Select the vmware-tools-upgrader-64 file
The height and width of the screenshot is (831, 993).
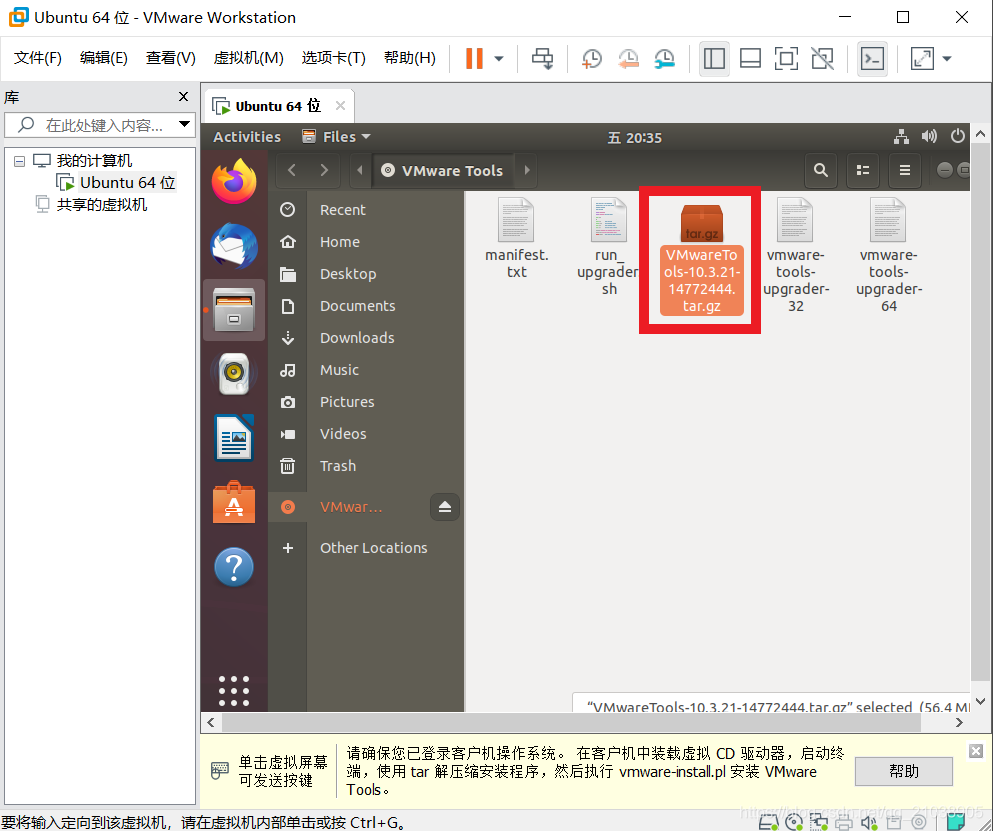click(x=888, y=255)
